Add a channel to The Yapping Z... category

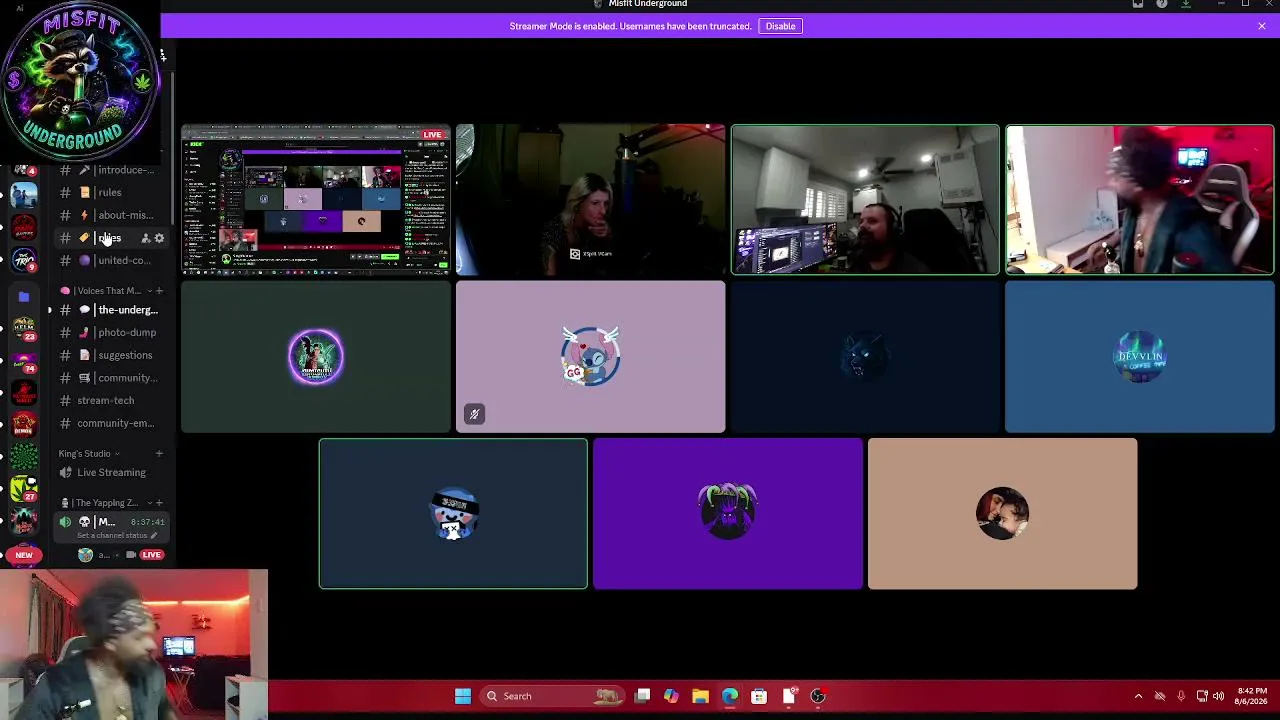click(159, 503)
